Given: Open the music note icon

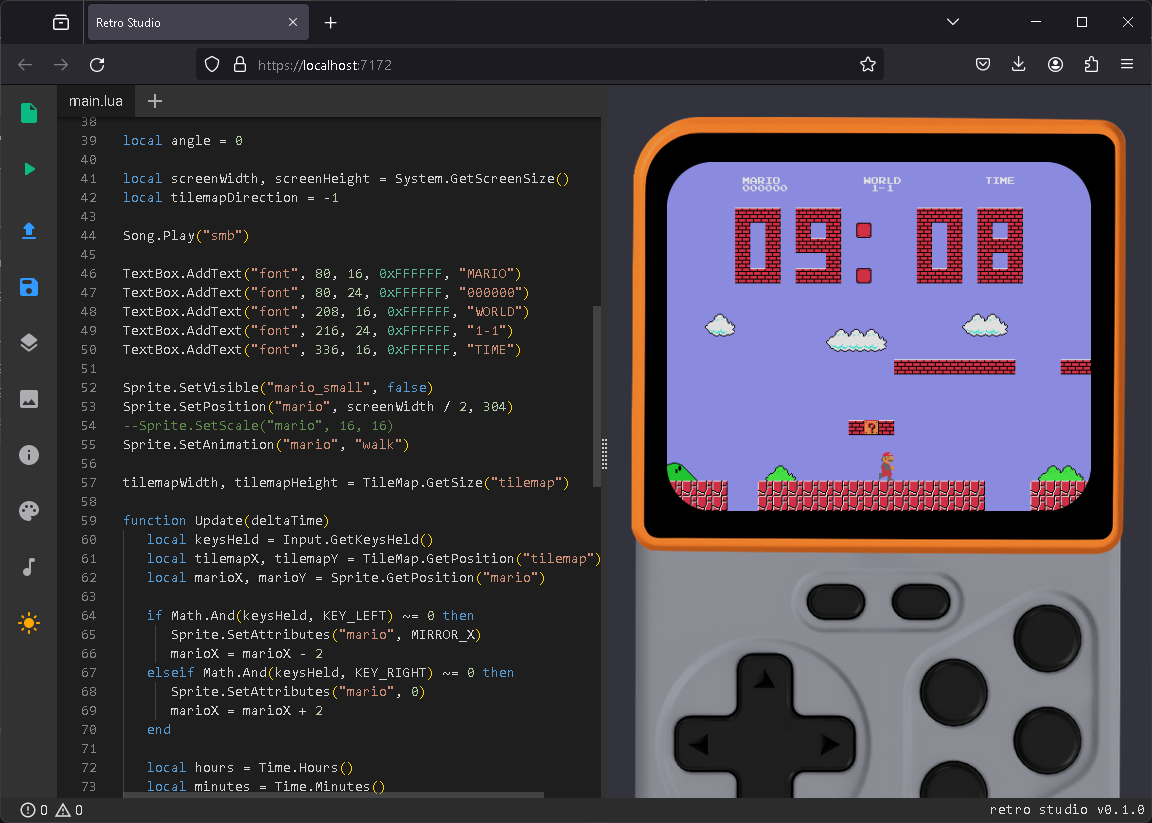Looking at the screenshot, I should click(29, 567).
